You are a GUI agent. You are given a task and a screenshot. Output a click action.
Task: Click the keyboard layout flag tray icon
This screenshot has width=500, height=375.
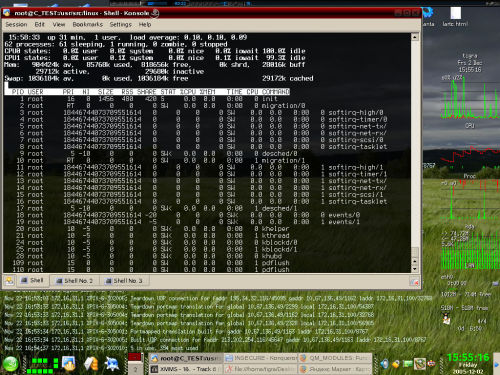(x=431, y=364)
